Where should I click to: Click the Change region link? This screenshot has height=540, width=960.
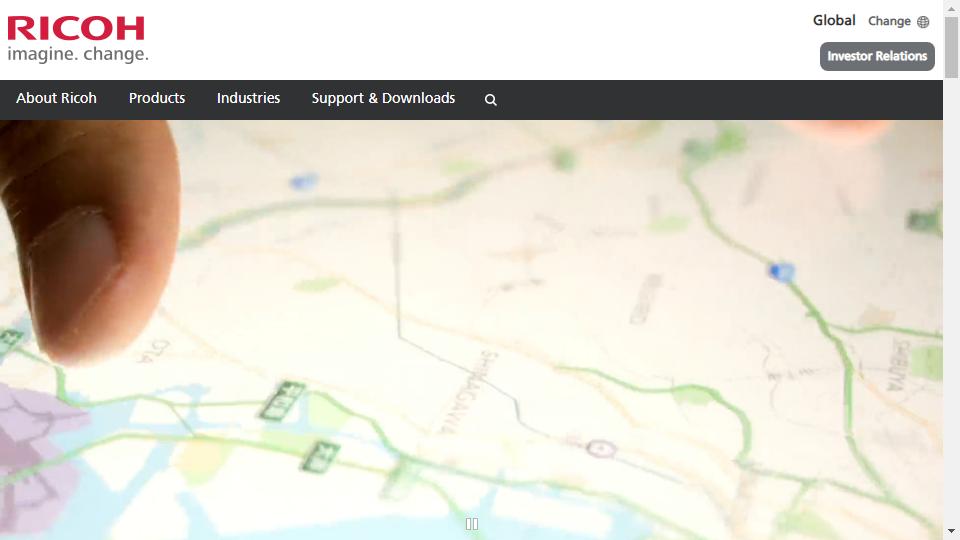tap(889, 21)
